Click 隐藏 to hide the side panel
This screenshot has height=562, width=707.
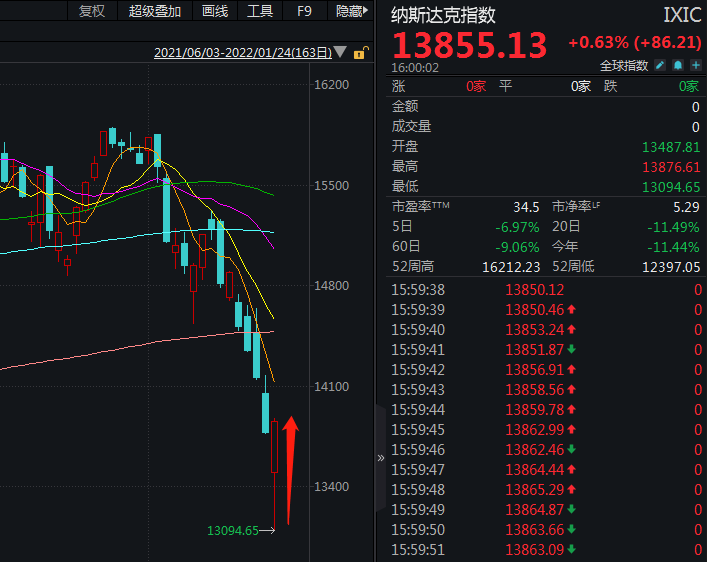tap(352, 11)
